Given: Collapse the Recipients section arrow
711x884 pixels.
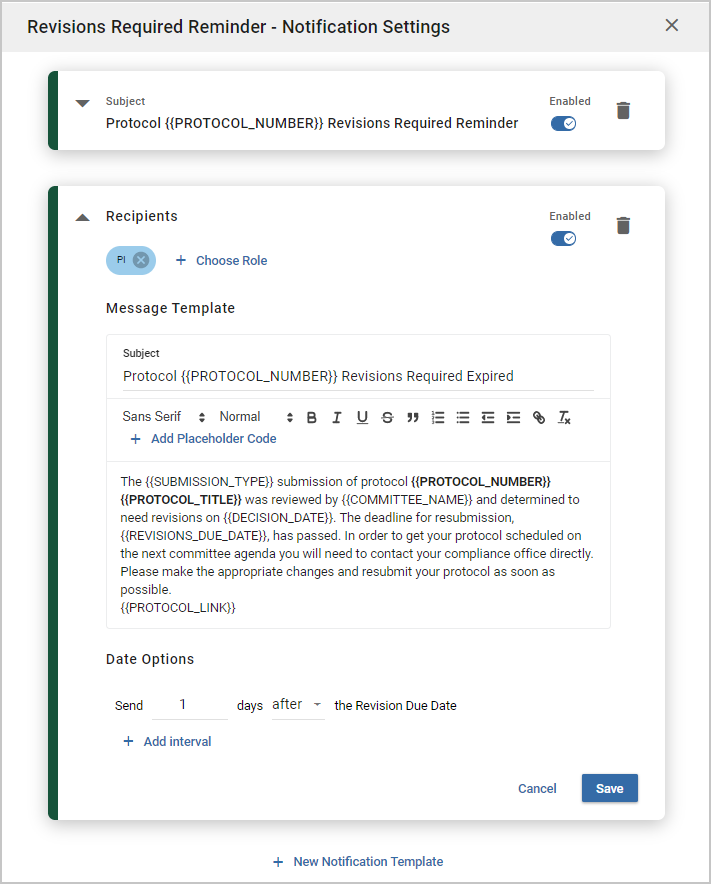Looking at the screenshot, I should pyautogui.click(x=83, y=217).
